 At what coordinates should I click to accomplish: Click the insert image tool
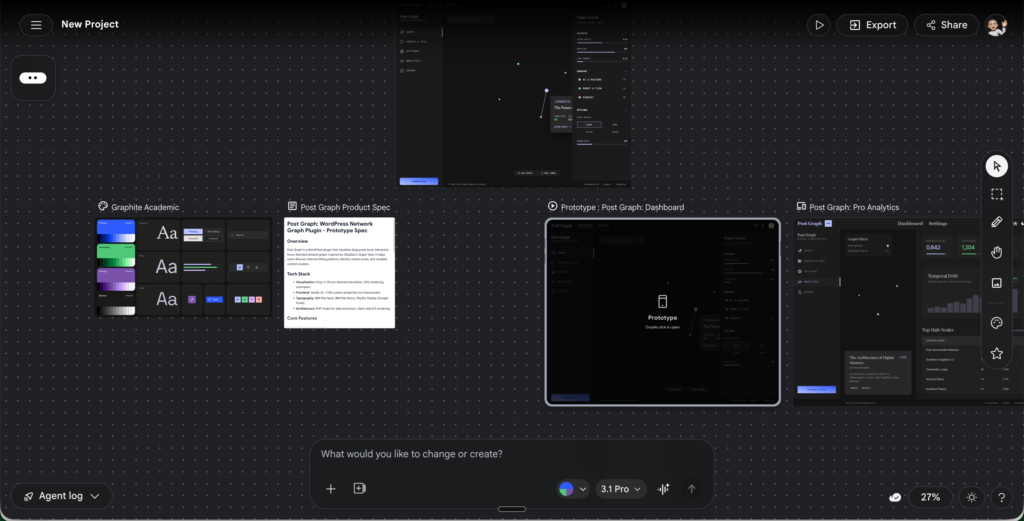click(996, 283)
